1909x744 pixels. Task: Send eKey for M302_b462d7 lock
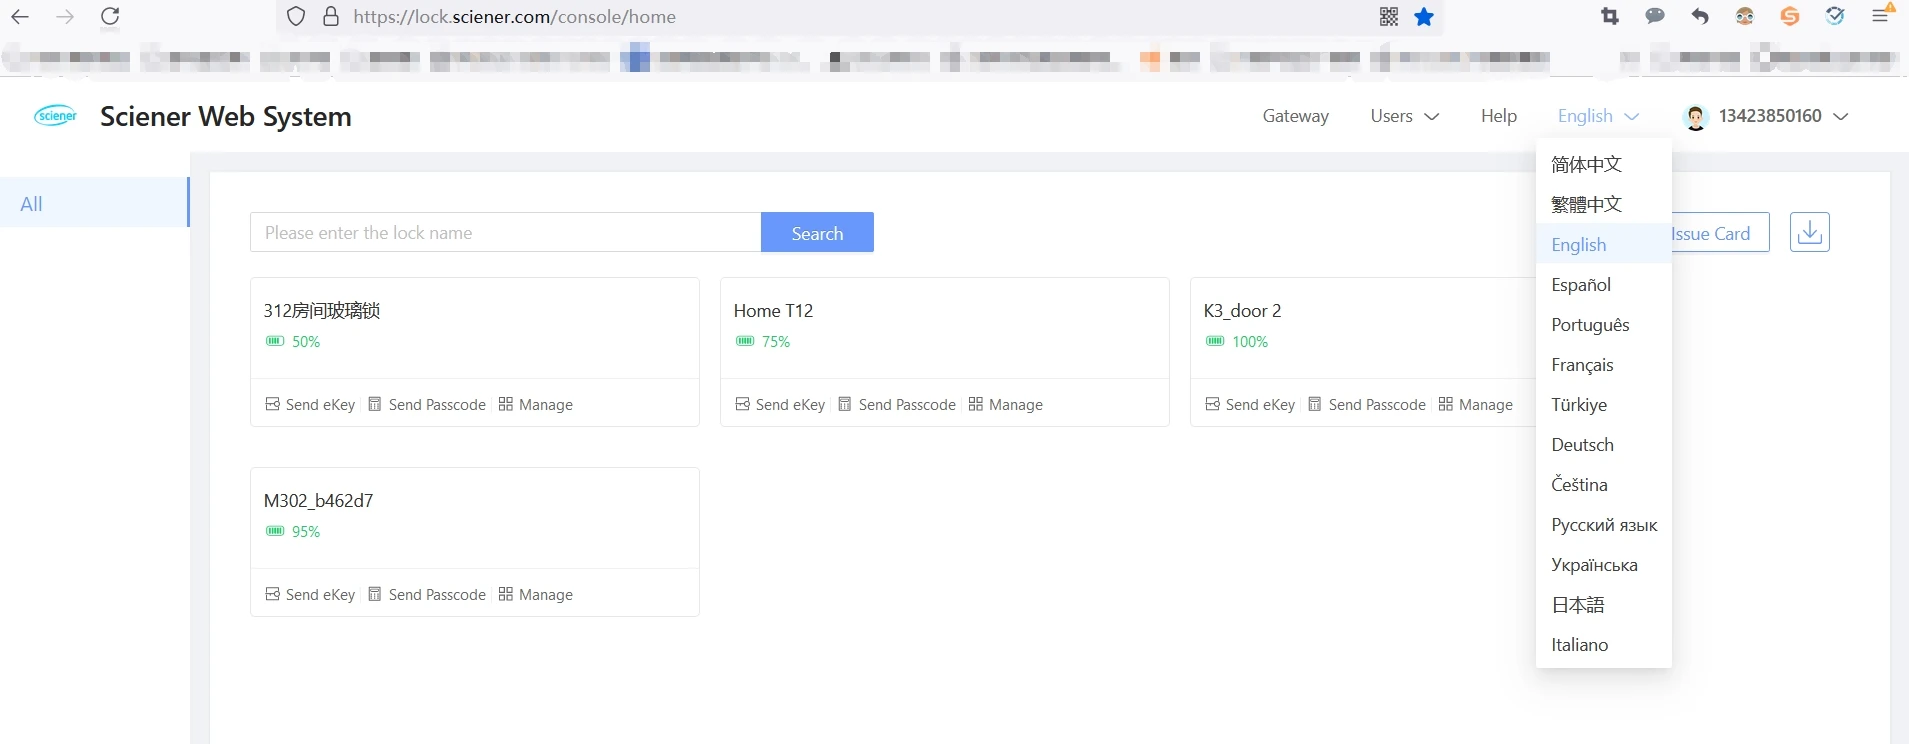(310, 594)
